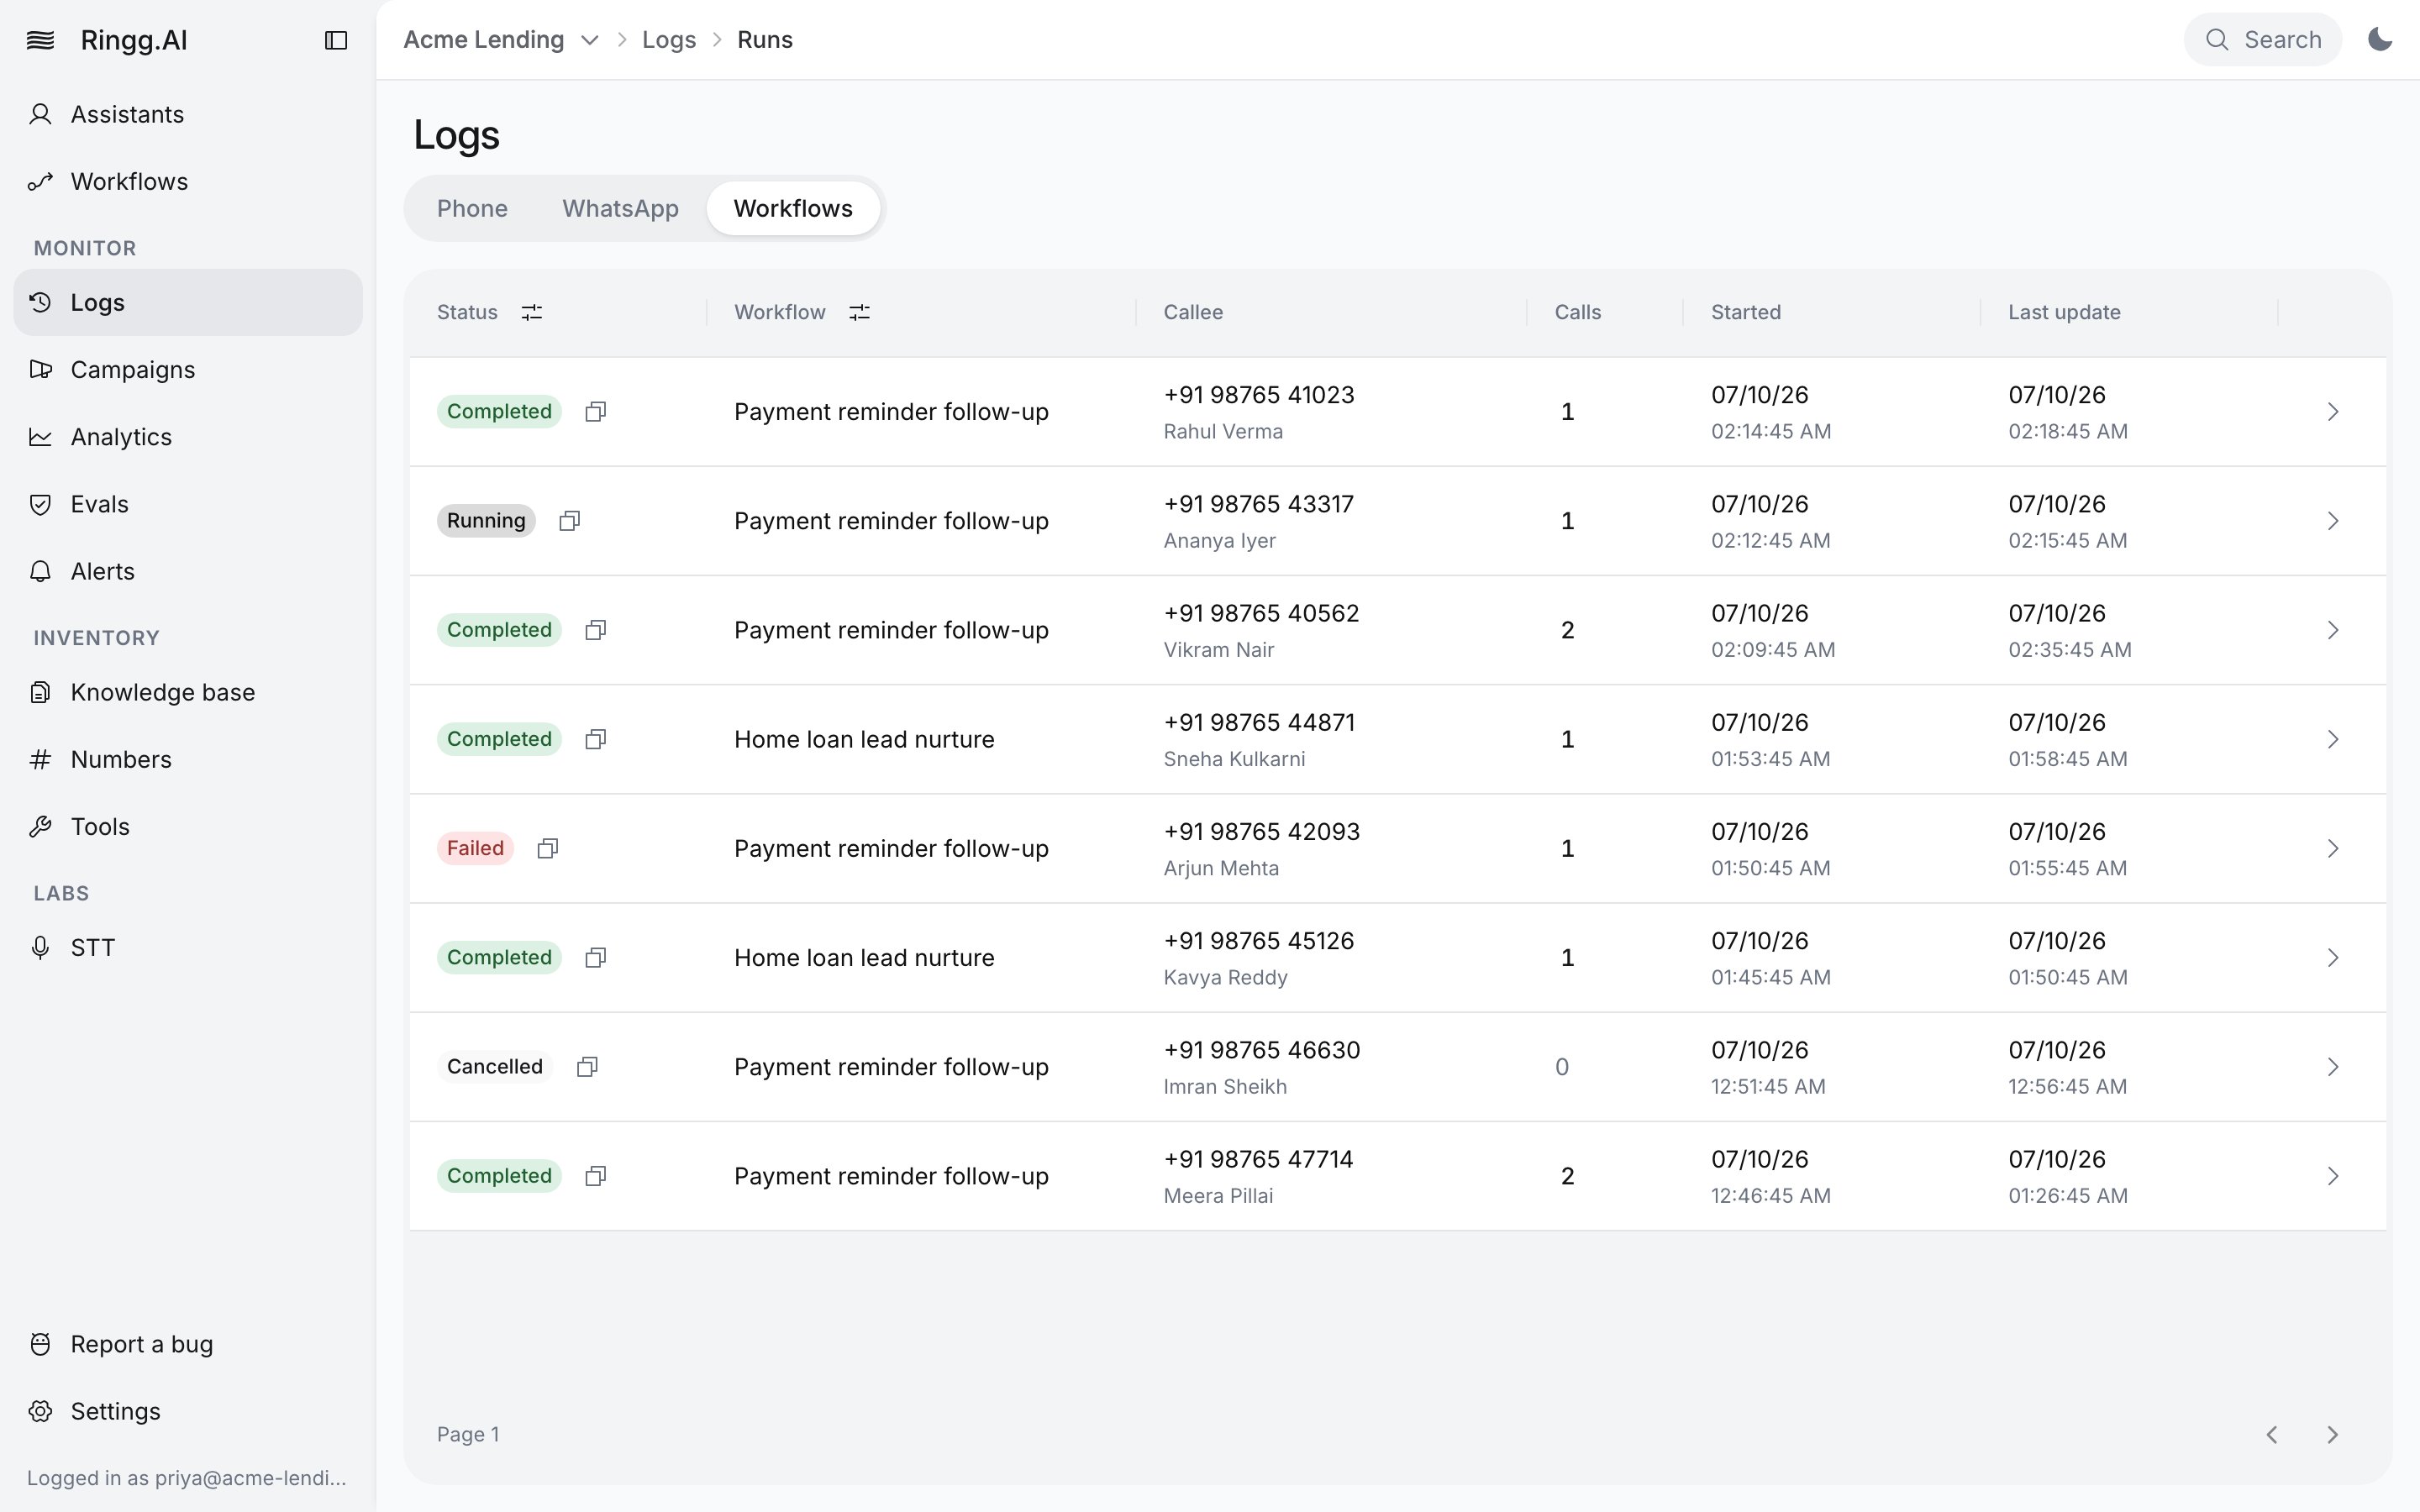Click the Search field in the header
Image resolution: width=2420 pixels, height=1512 pixels.
[x=2262, y=40]
